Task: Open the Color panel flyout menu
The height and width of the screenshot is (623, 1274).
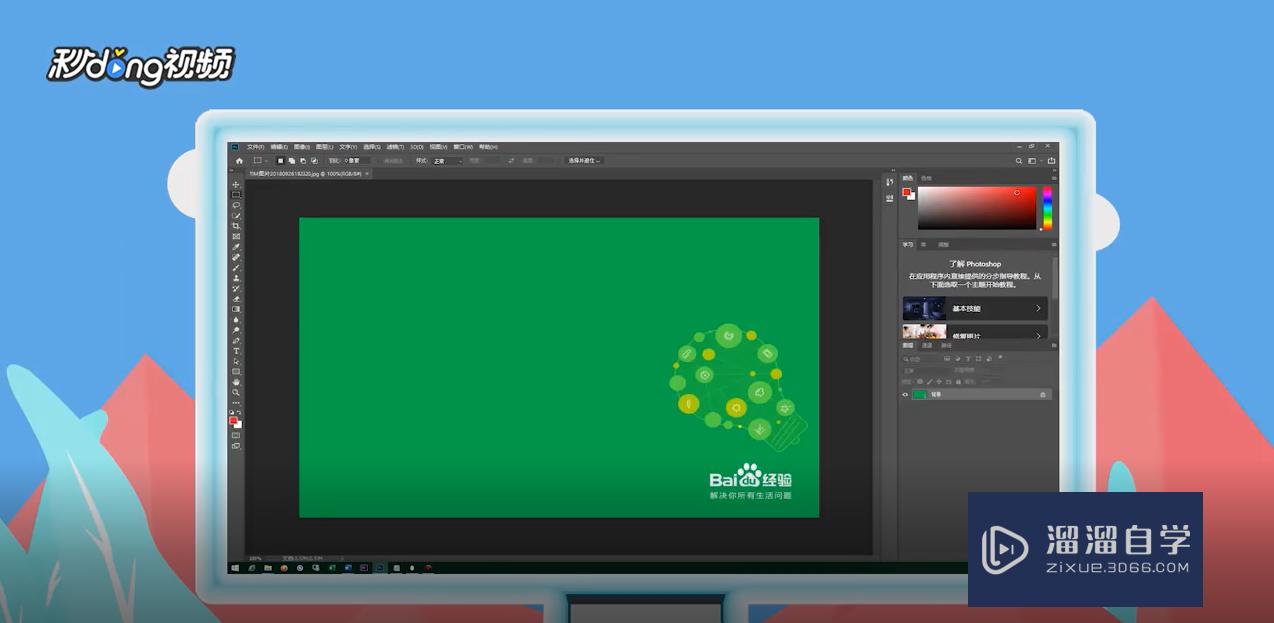Action: (1054, 178)
